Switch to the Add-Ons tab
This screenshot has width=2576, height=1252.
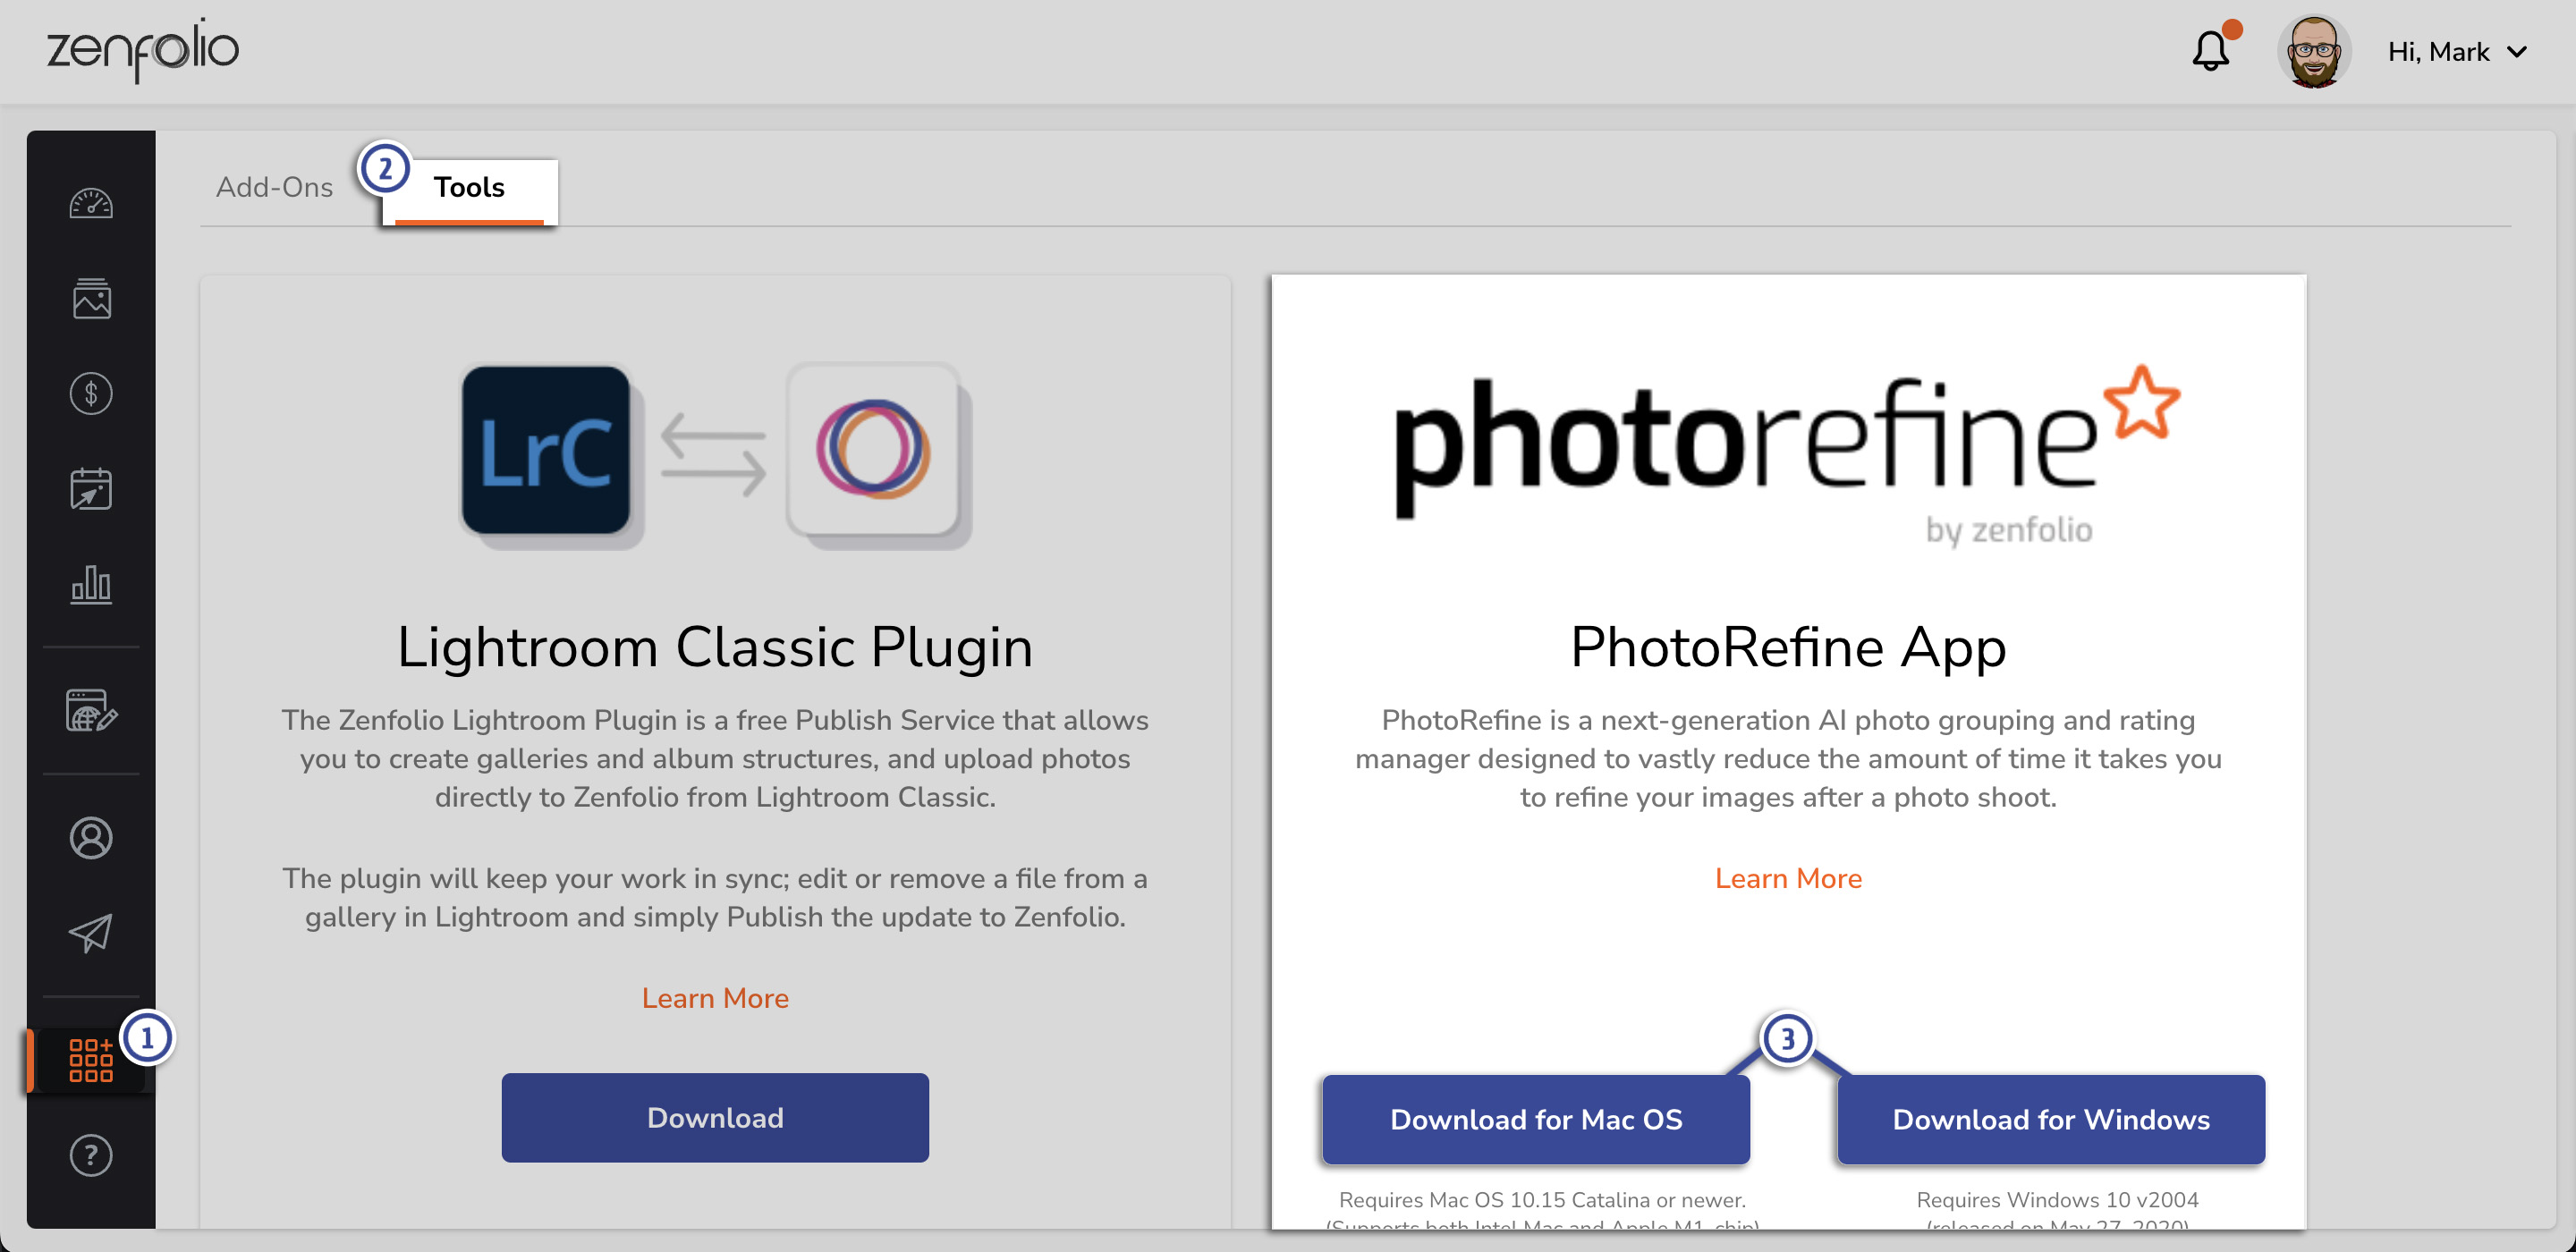[274, 187]
